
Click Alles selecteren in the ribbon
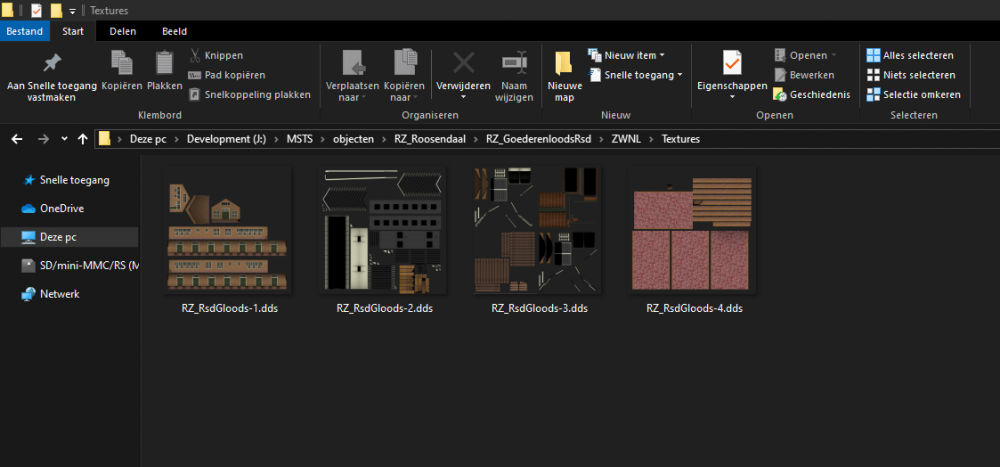click(912, 55)
